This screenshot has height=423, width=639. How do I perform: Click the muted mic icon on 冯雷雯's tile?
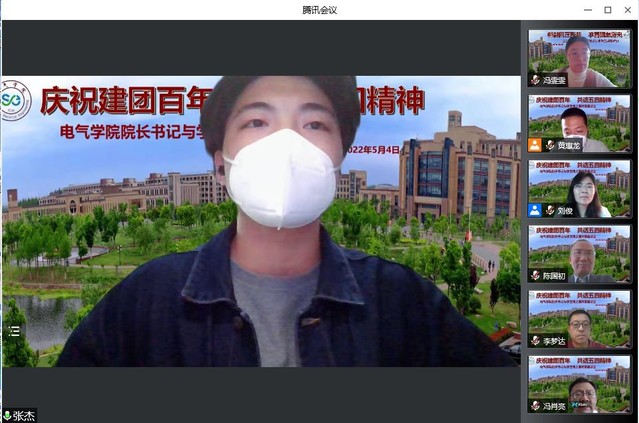click(535, 80)
